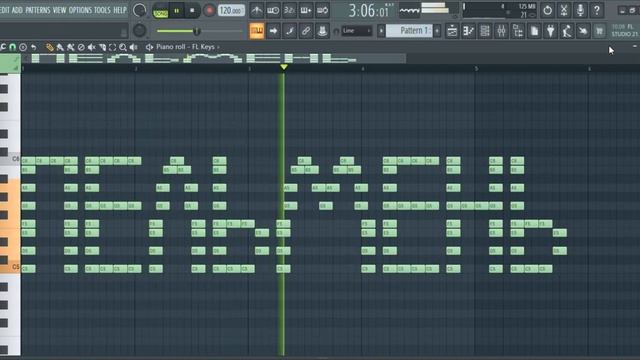Click the shopping cart icon
Screen dimensions: 640x360
(x=599, y=31)
